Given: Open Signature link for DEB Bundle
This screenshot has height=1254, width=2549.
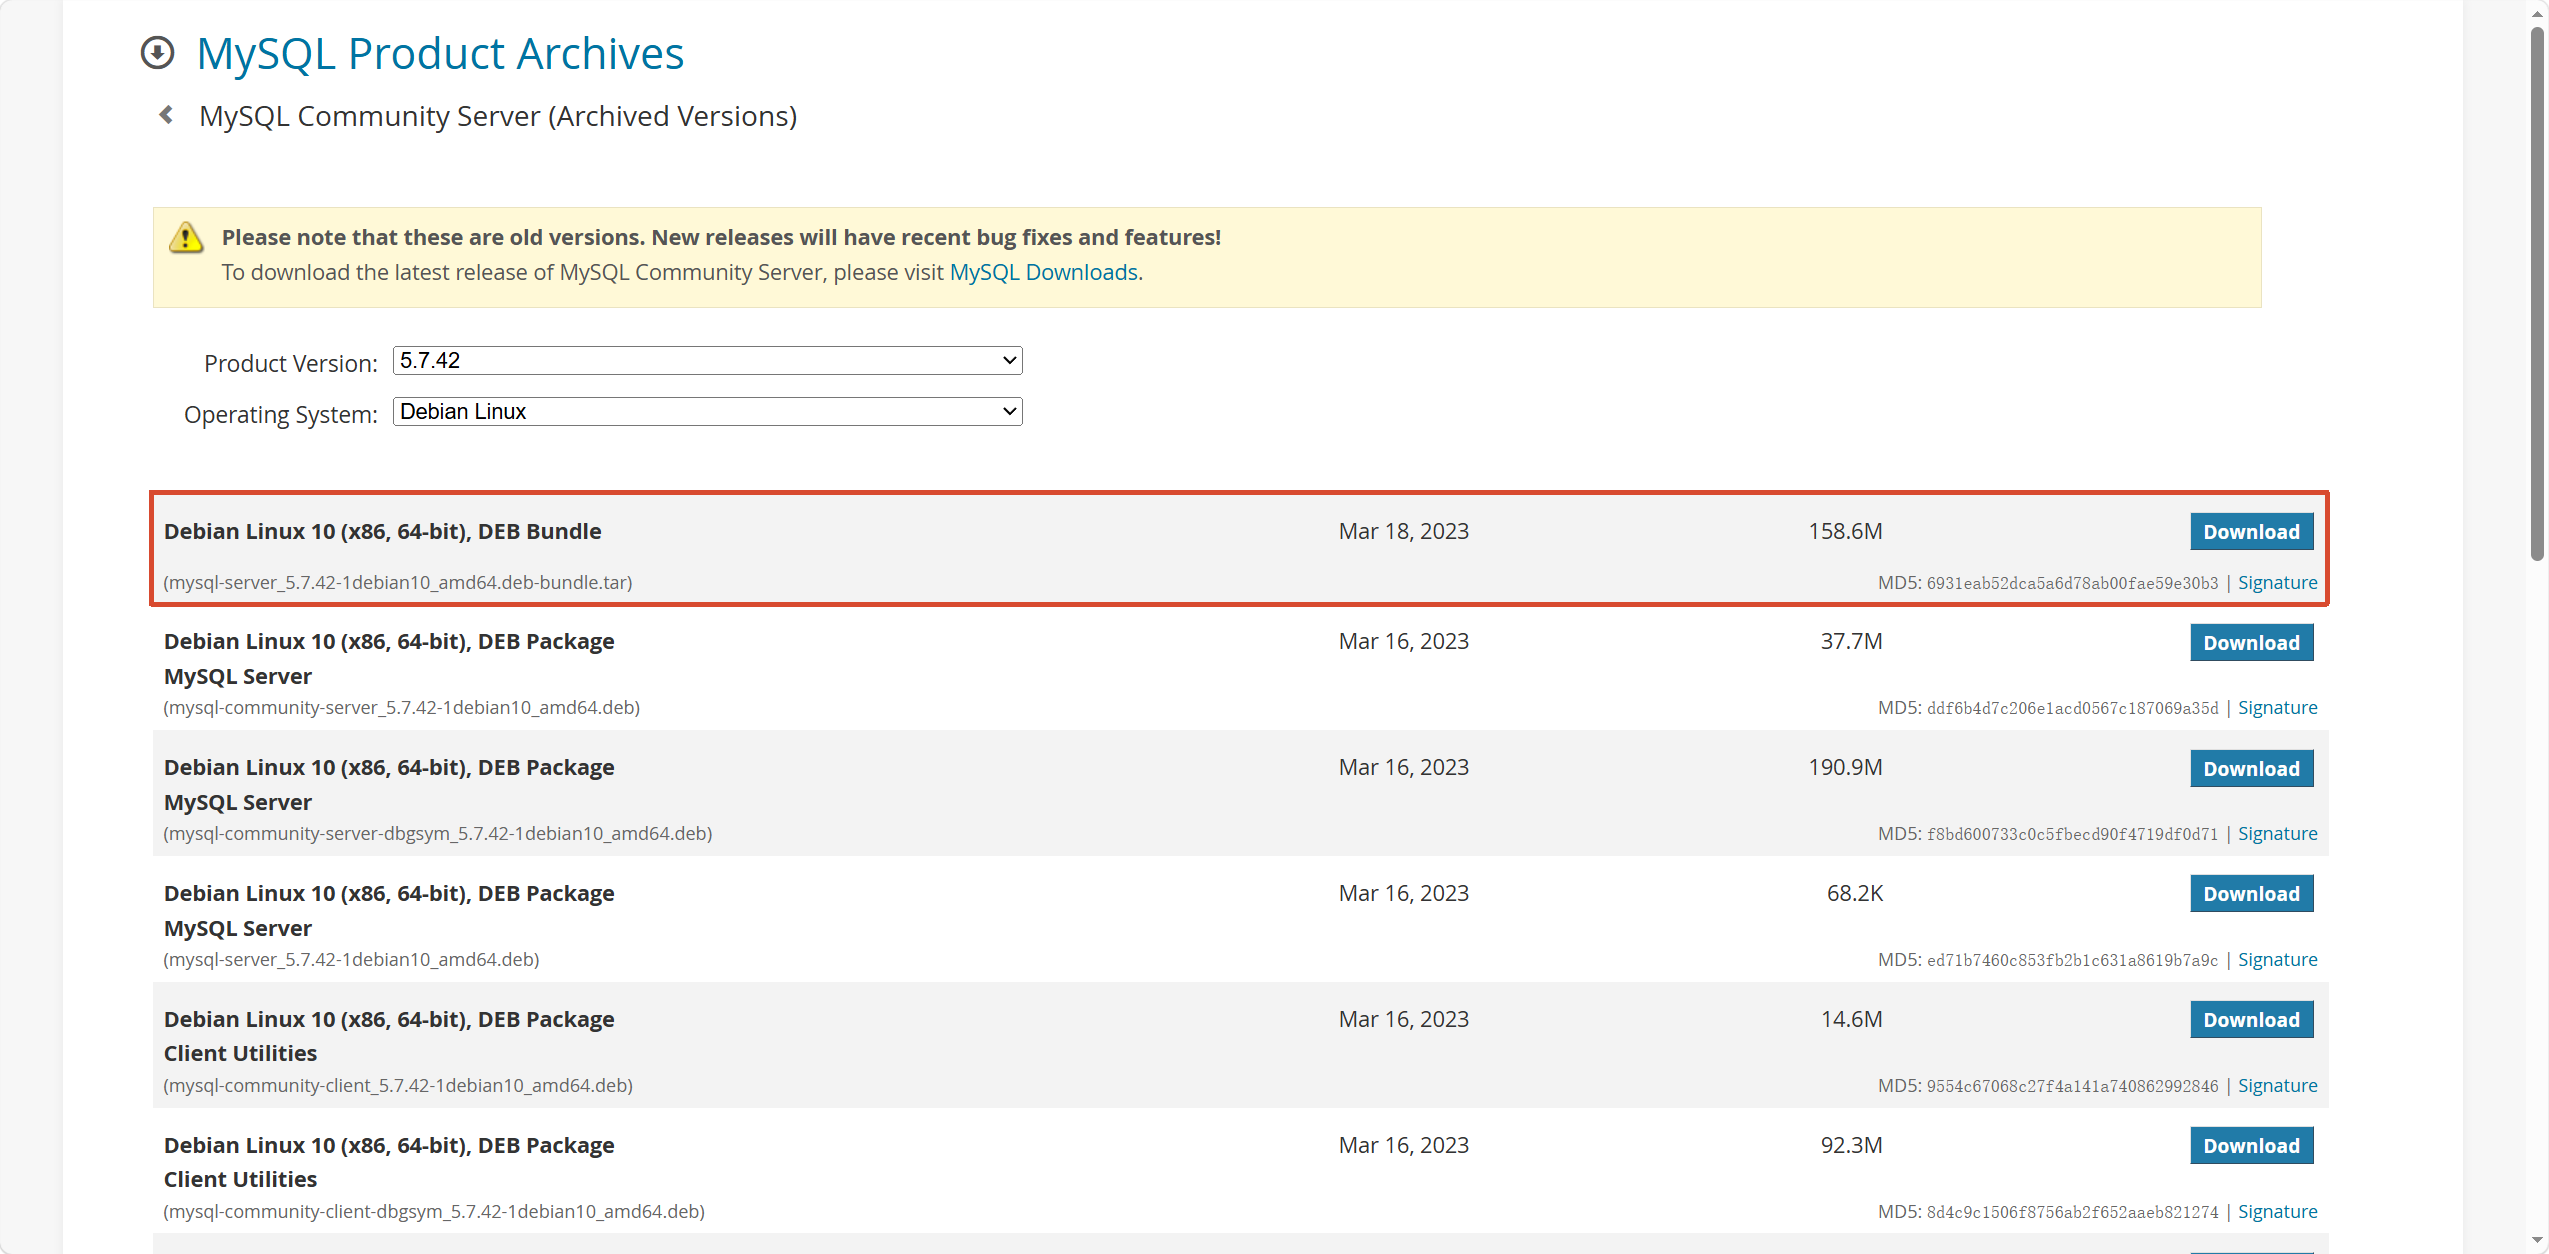Looking at the screenshot, I should pos(2277,583).
